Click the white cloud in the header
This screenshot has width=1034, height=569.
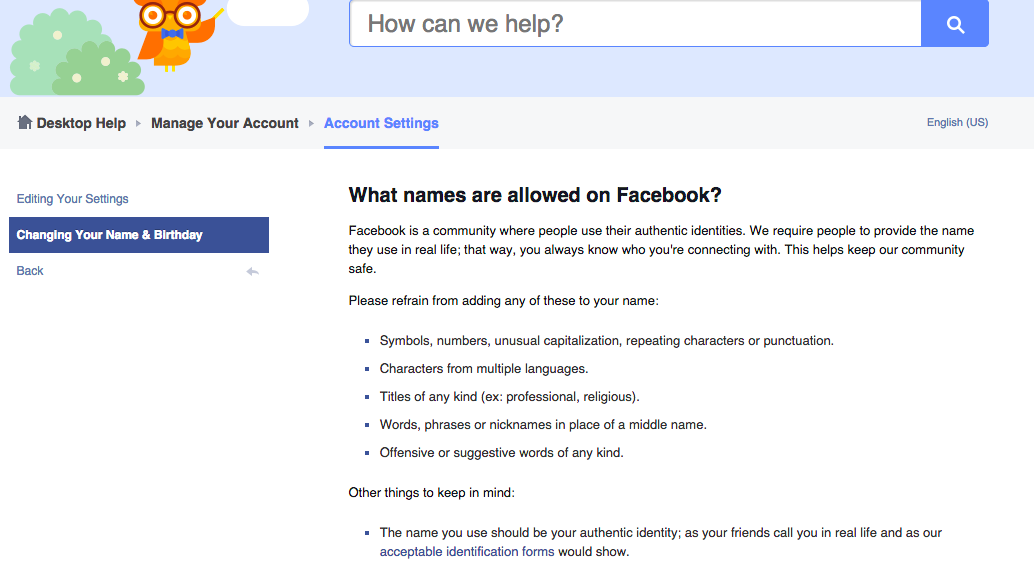[268, 12]
